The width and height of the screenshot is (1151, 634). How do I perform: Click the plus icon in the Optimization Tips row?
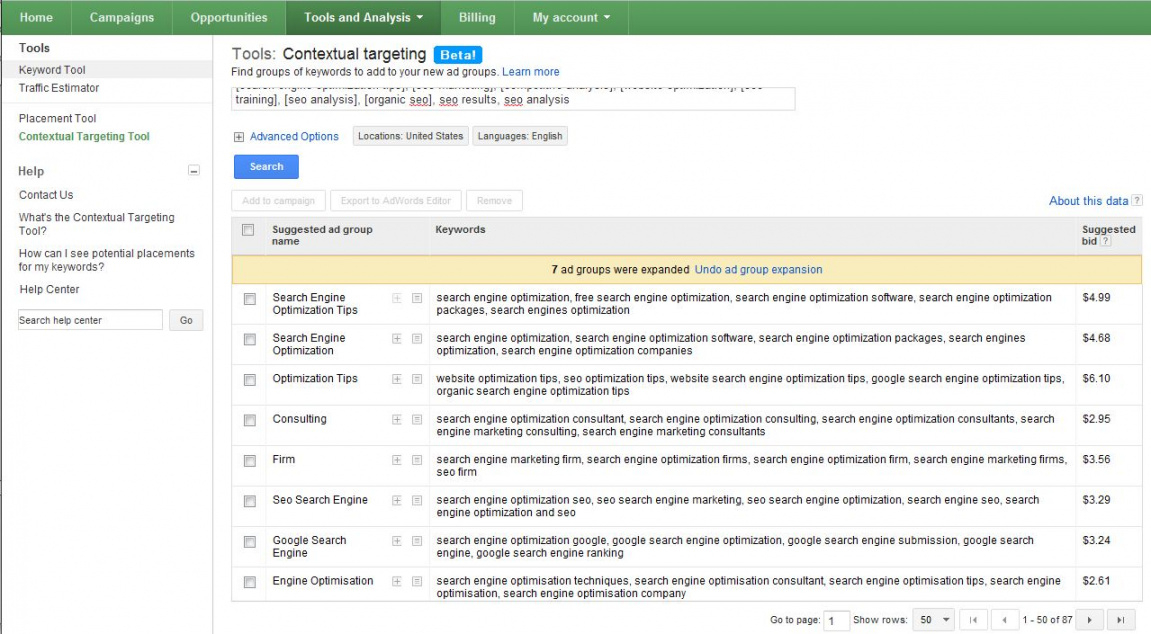point(397,380)
